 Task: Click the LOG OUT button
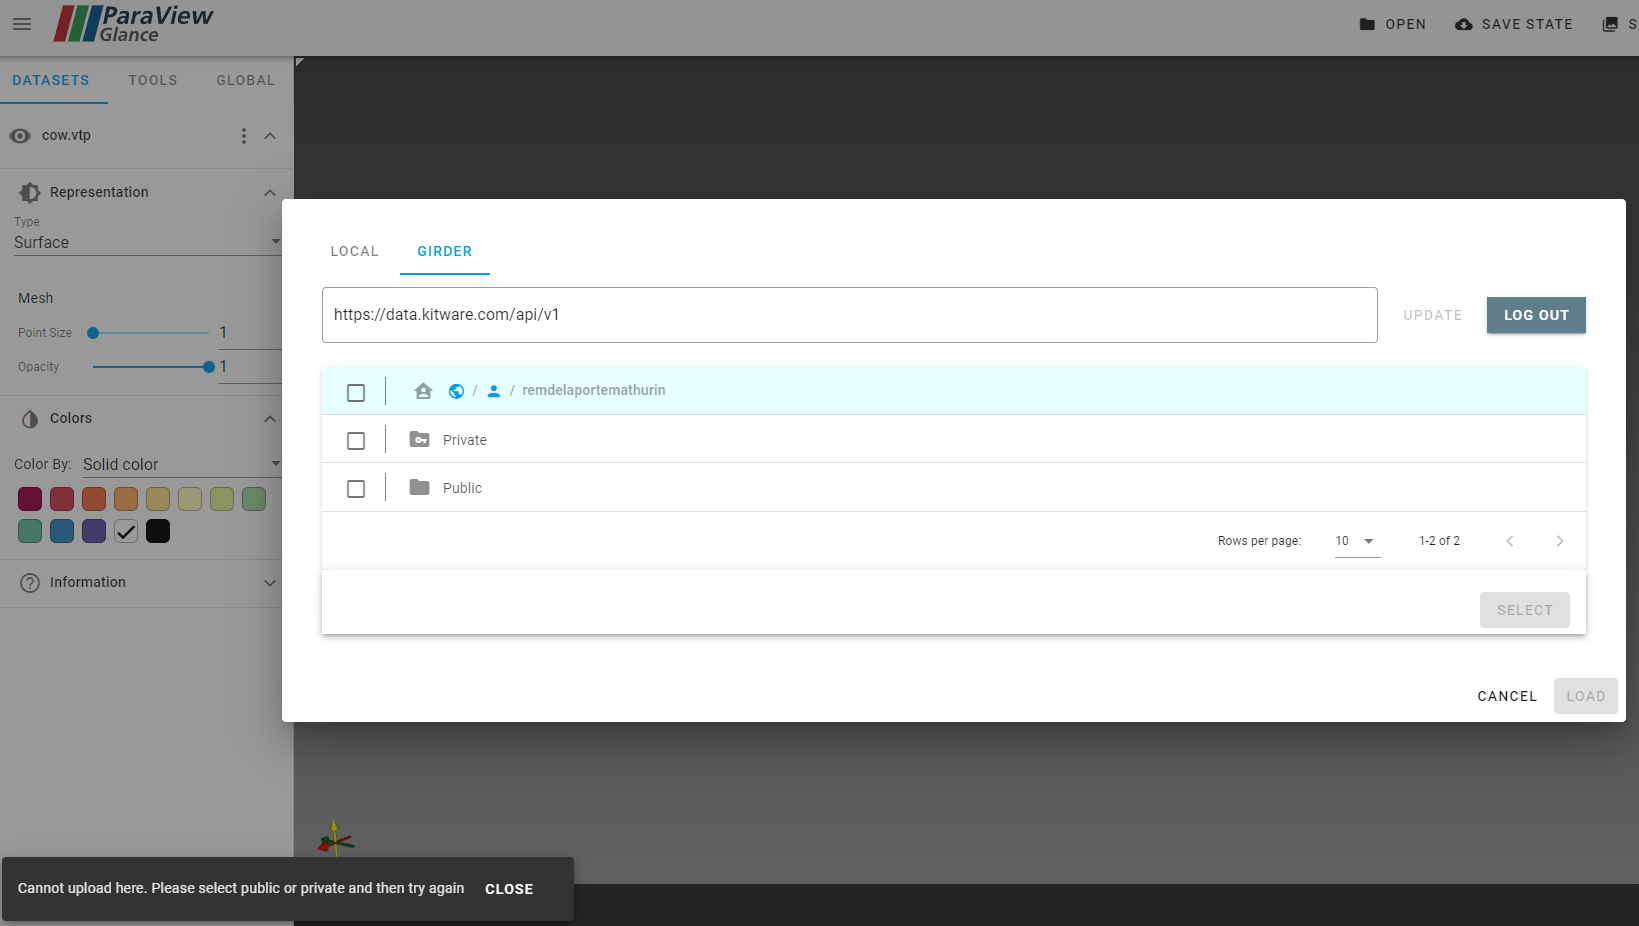pos(1536,315)
